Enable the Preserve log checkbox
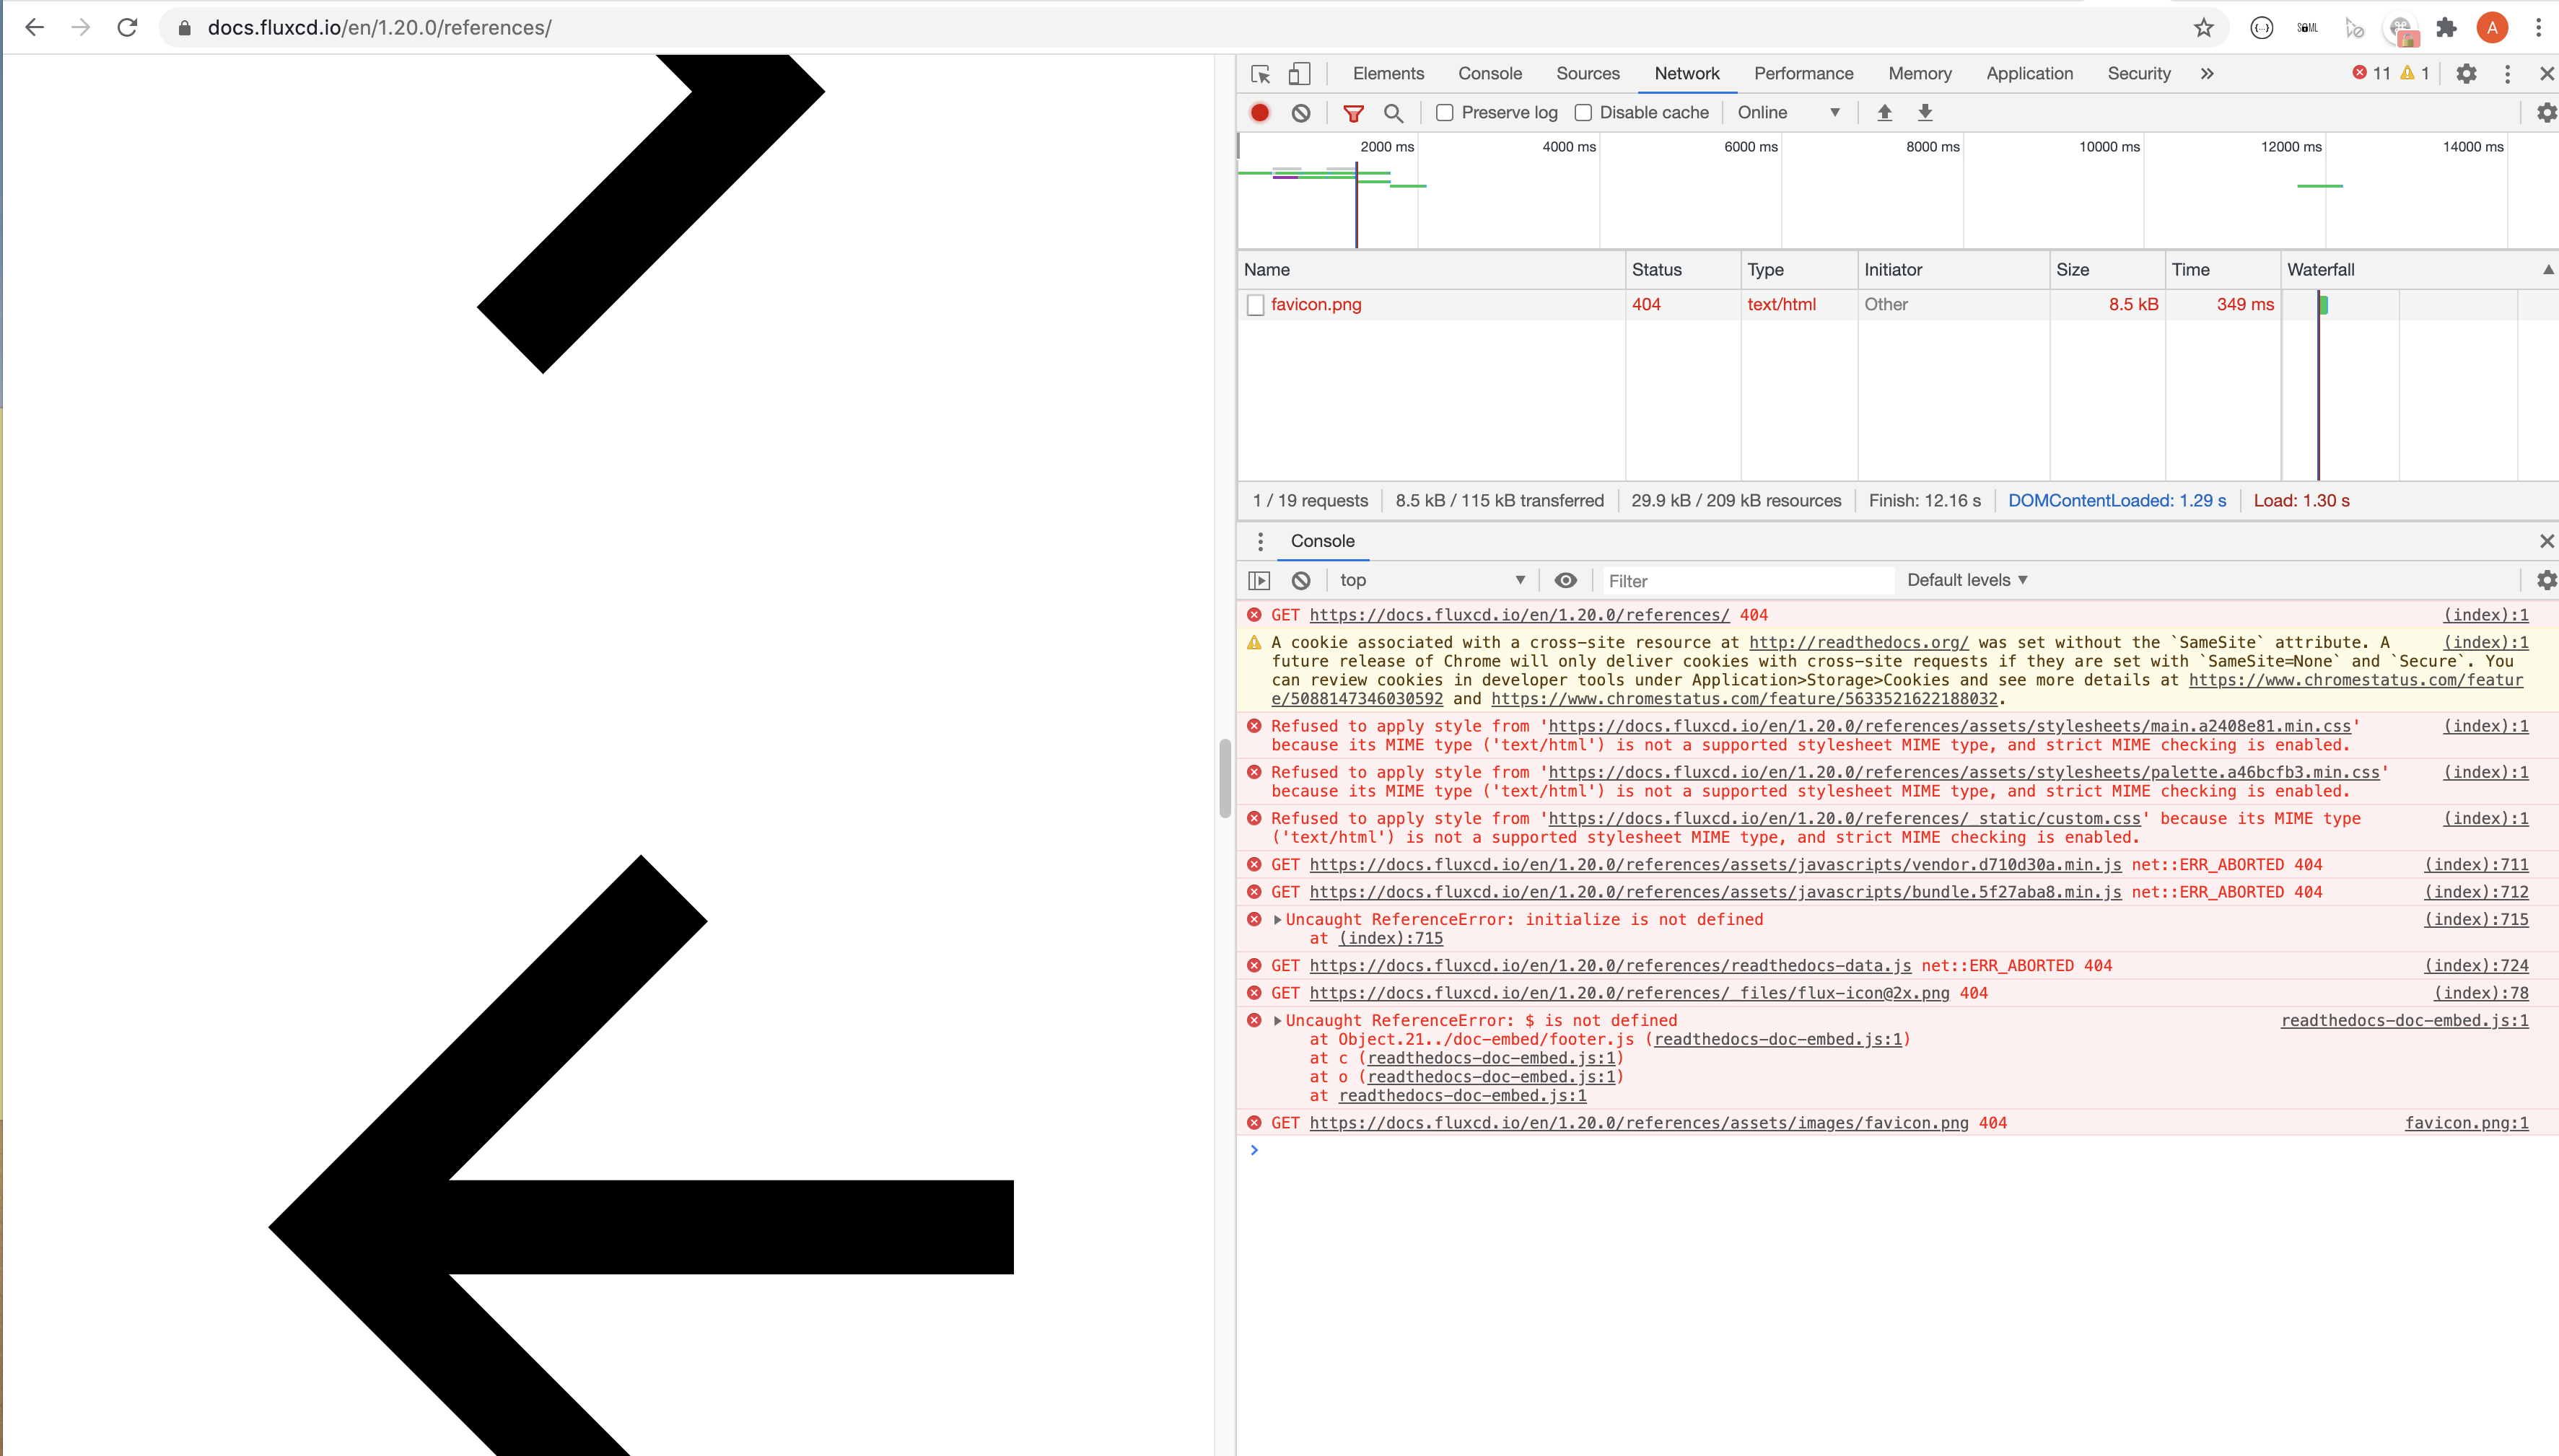 1444,113
